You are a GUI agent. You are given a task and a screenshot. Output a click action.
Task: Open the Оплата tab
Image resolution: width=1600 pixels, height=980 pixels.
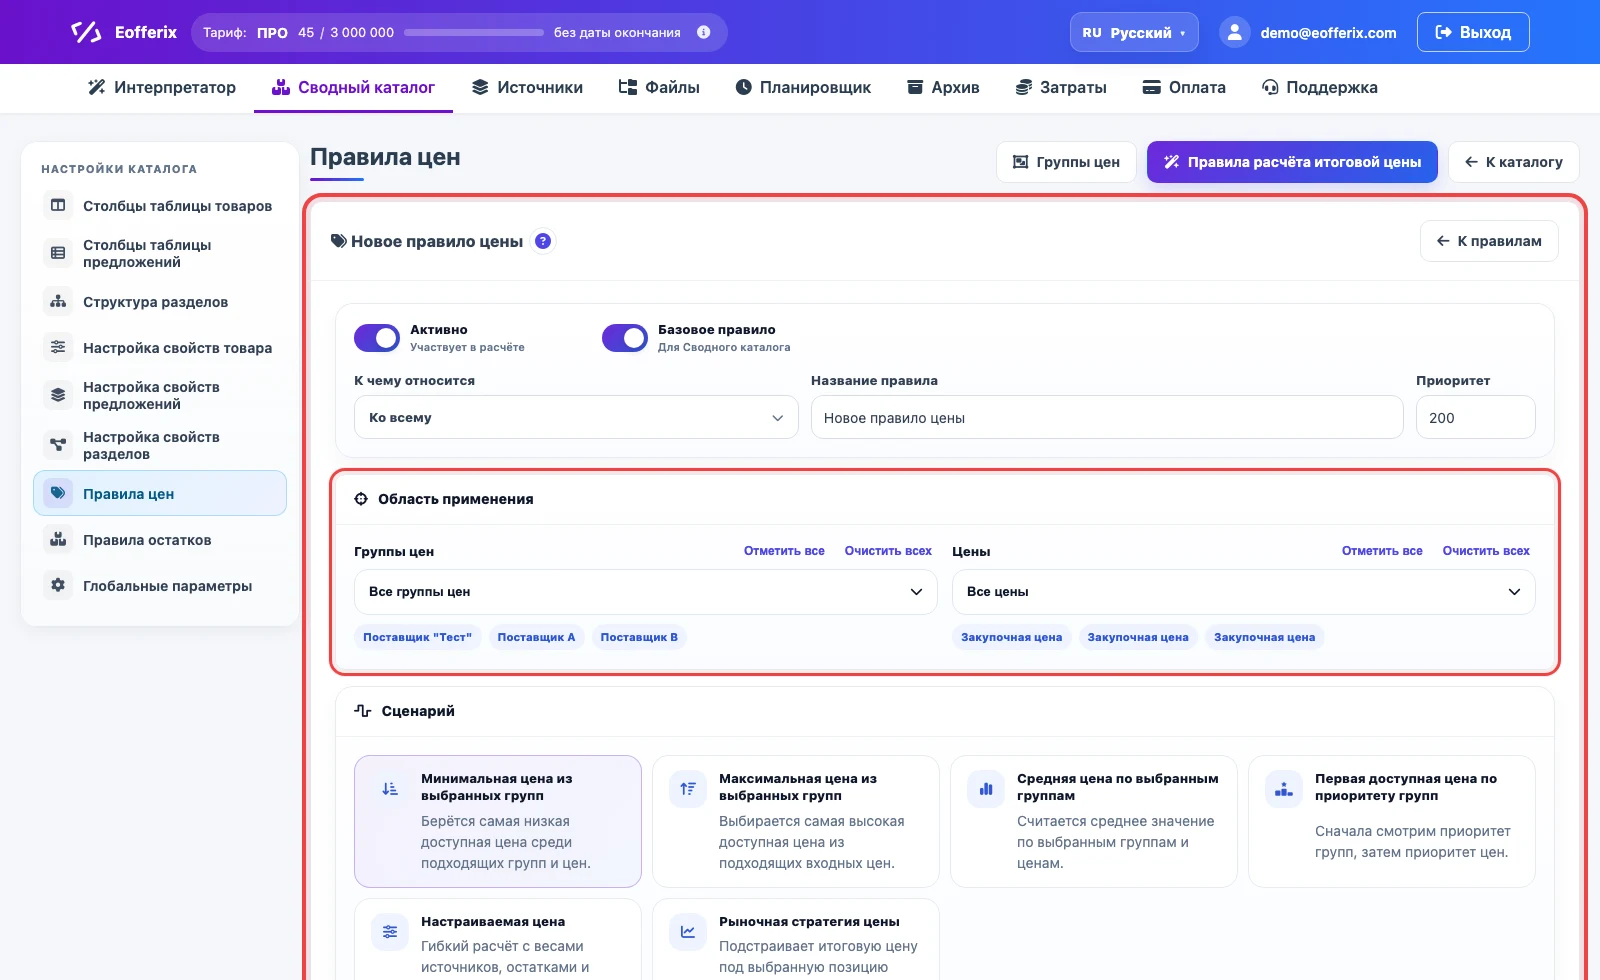pos(1184,87)
